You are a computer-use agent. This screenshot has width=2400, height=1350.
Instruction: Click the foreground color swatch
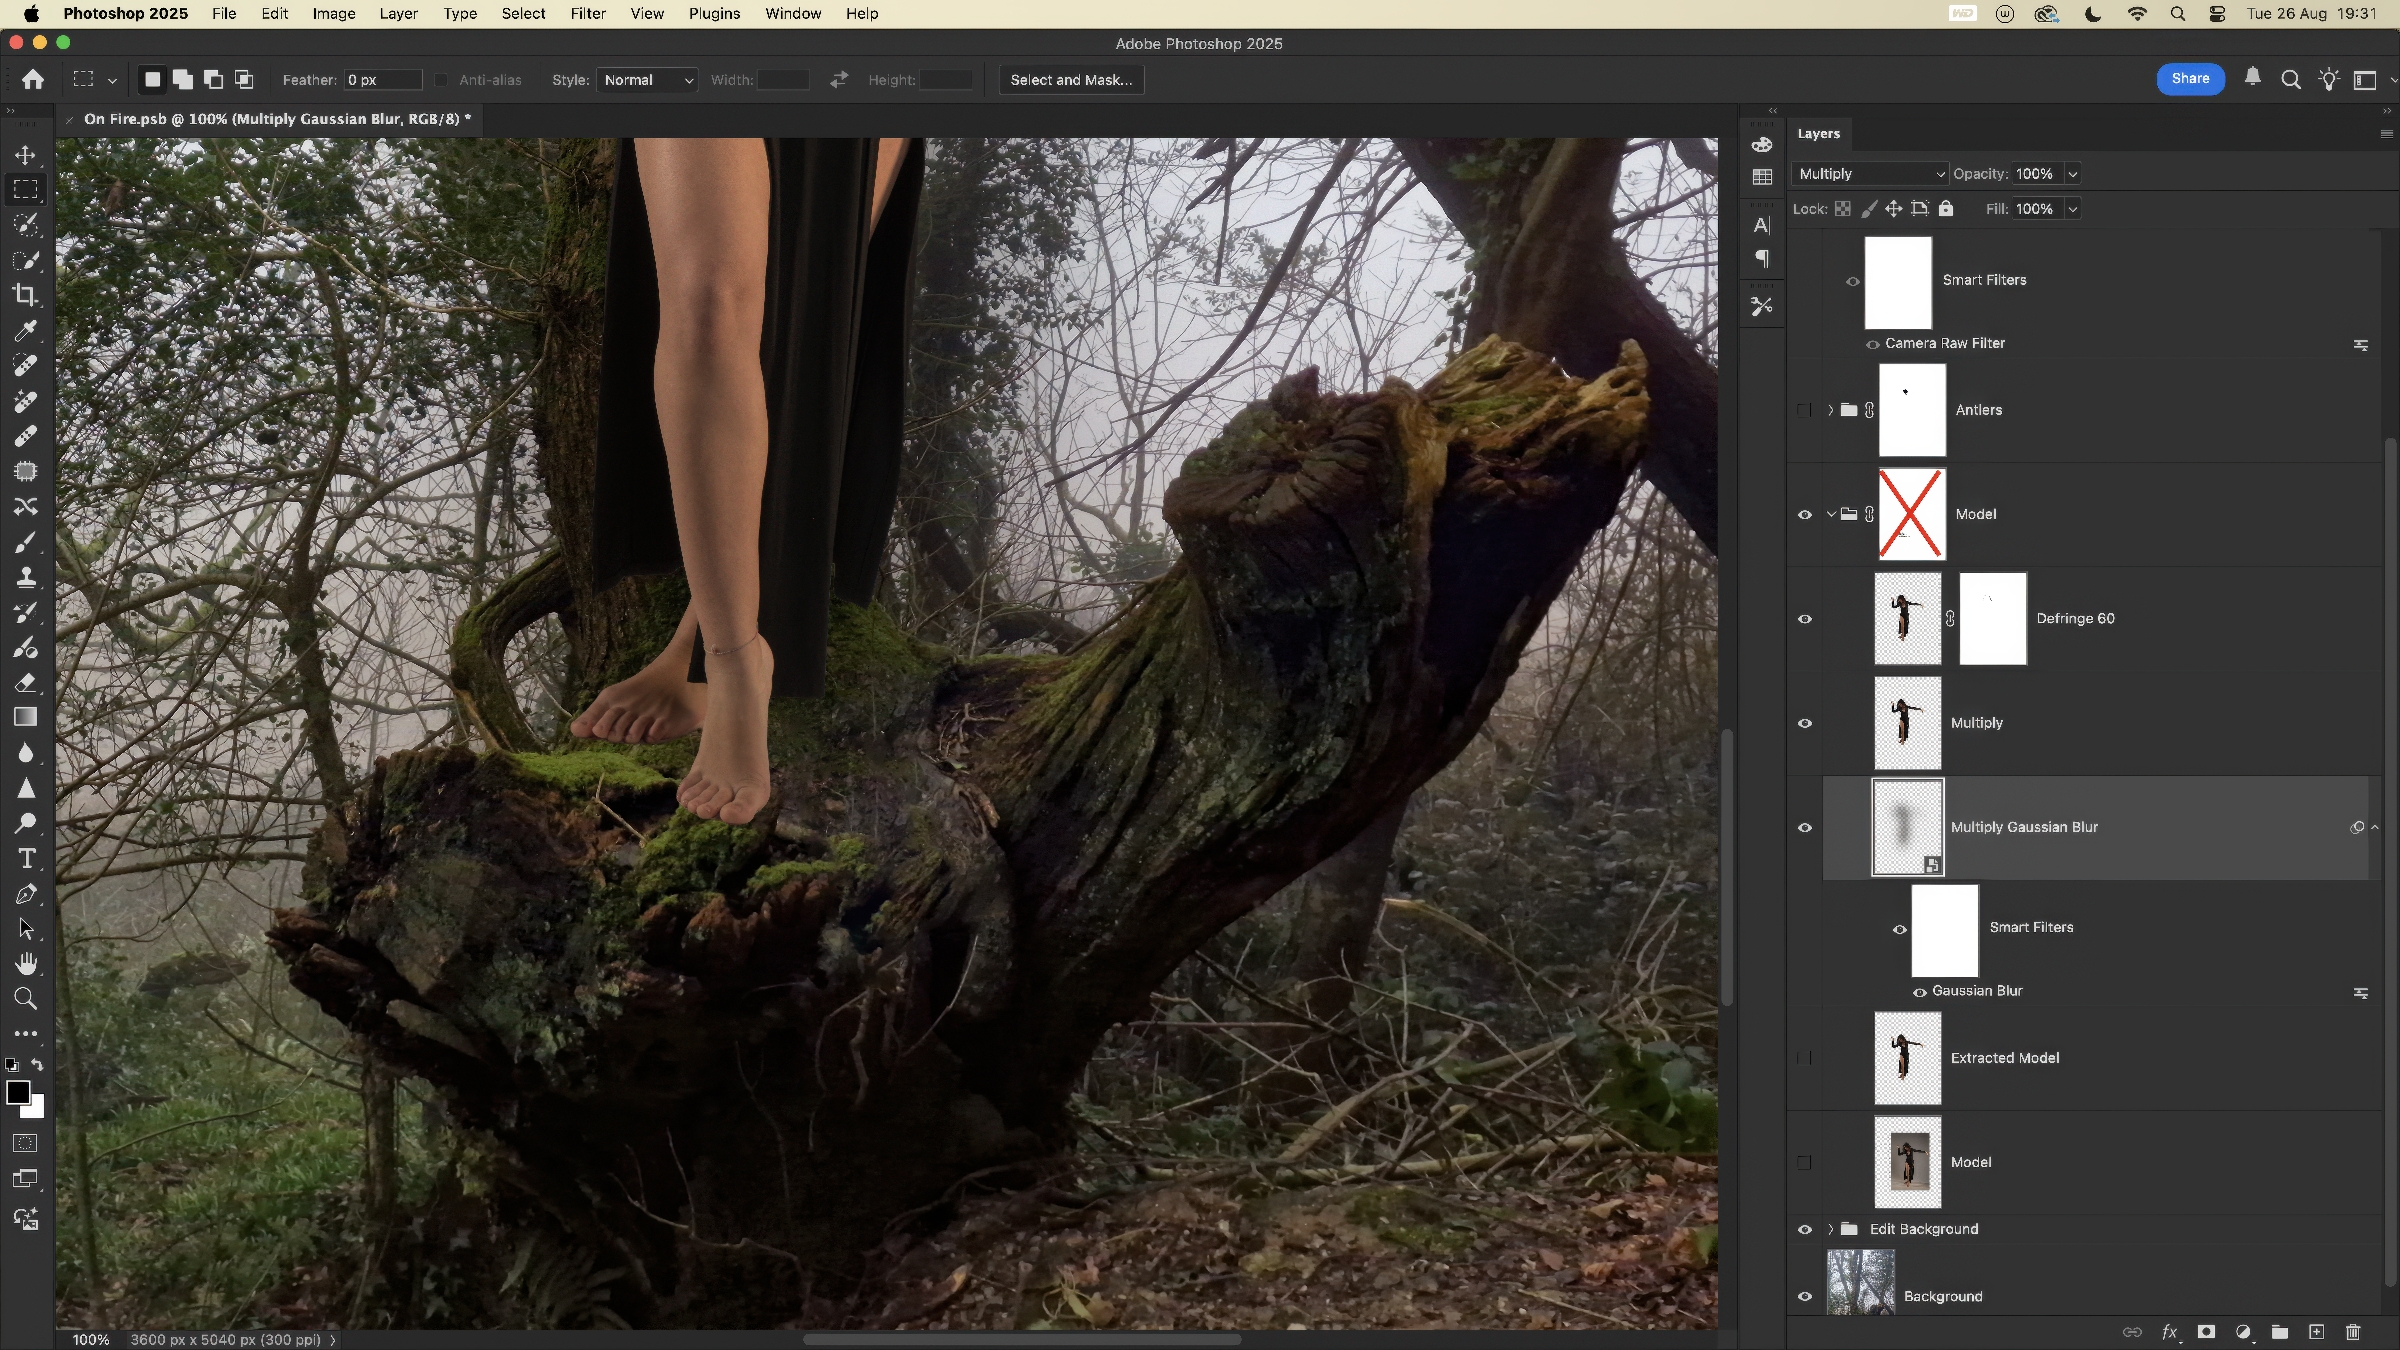pos(17,1093)
